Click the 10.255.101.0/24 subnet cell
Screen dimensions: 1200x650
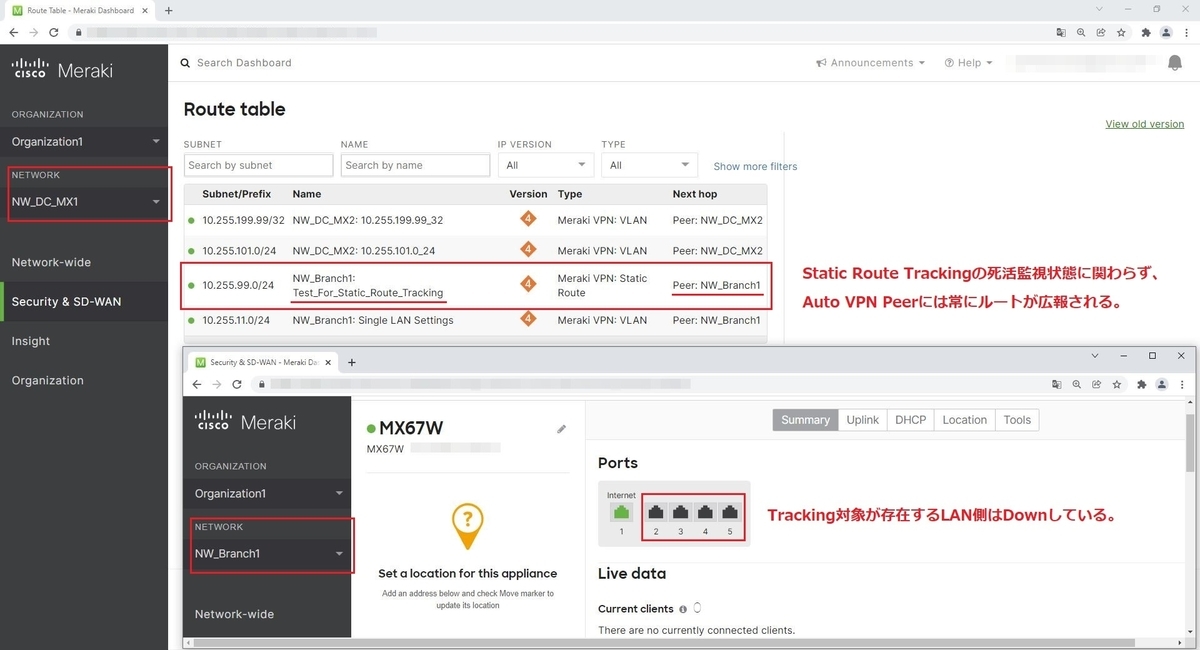coord(238,250)
